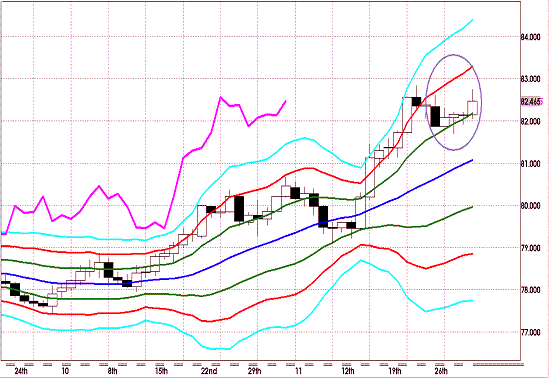Select the 22nd date axis label

[209, 371]
